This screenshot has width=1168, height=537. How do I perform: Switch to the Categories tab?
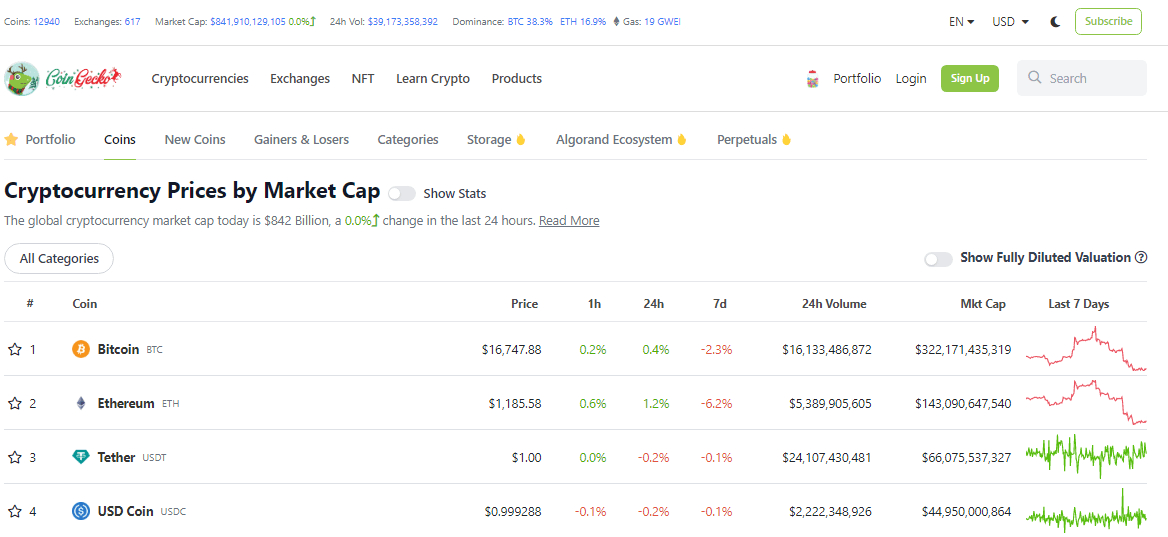pos(408,139)
